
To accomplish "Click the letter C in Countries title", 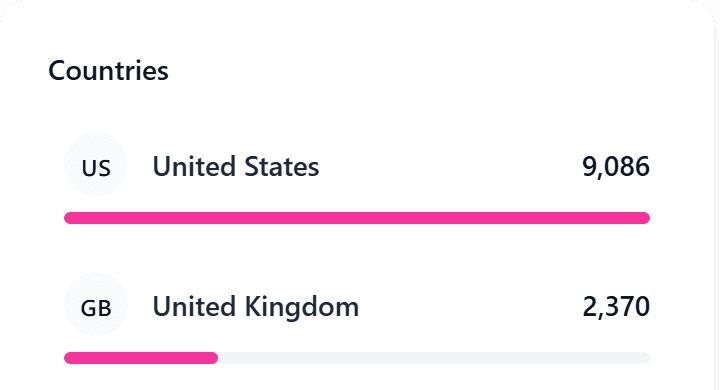I will [x=57, y=71].
